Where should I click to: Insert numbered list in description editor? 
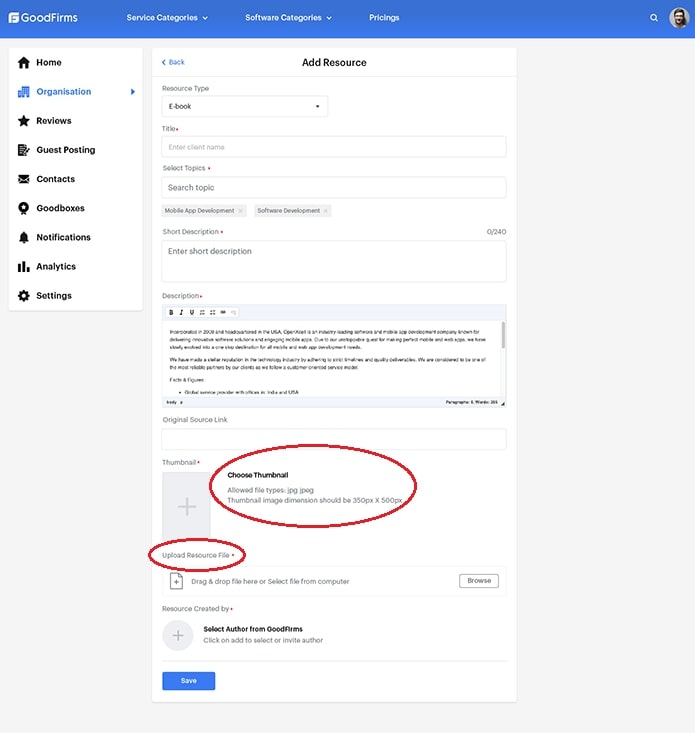coord(202,312)
